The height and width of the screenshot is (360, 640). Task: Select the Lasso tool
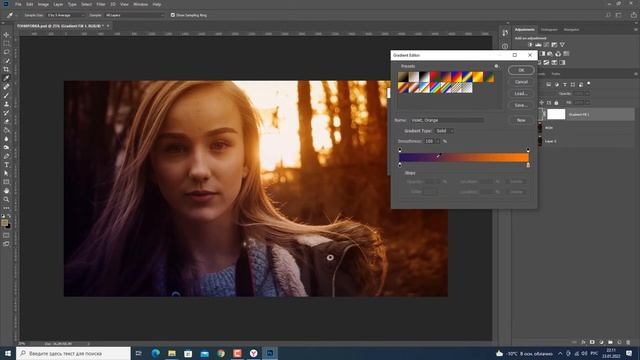click(7, 52)
